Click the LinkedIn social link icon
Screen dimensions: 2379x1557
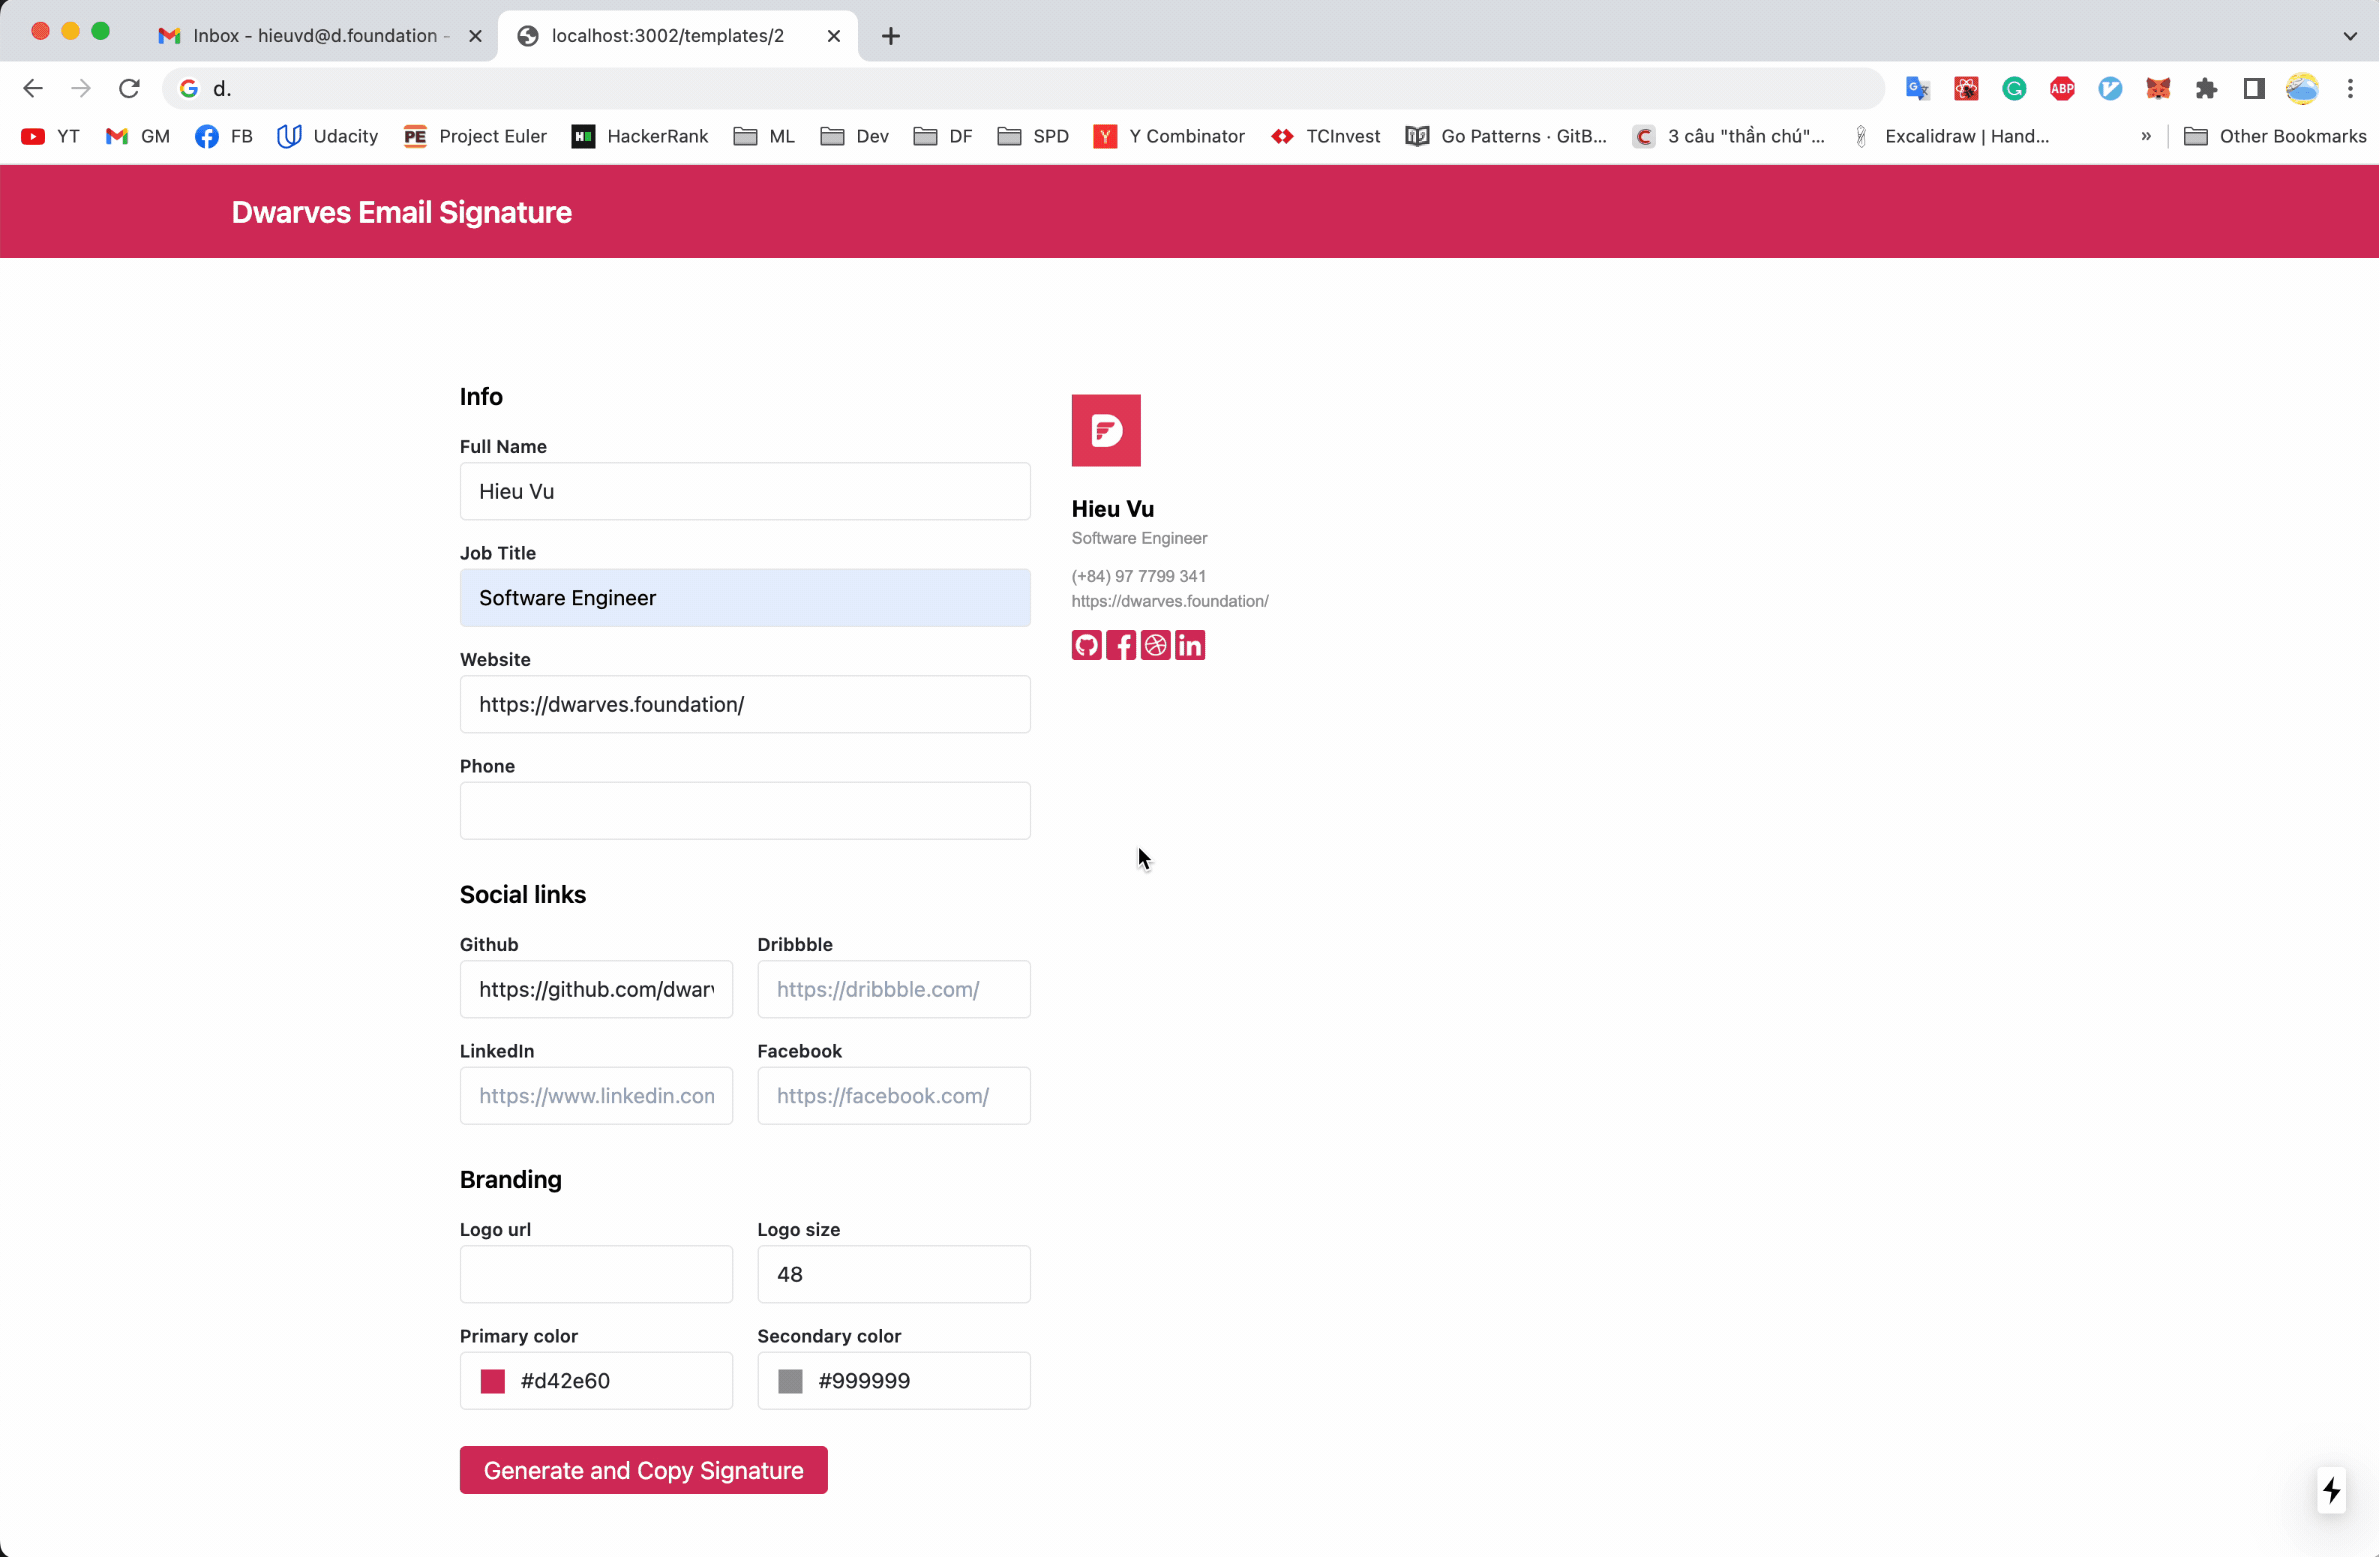pos(1190,645)
